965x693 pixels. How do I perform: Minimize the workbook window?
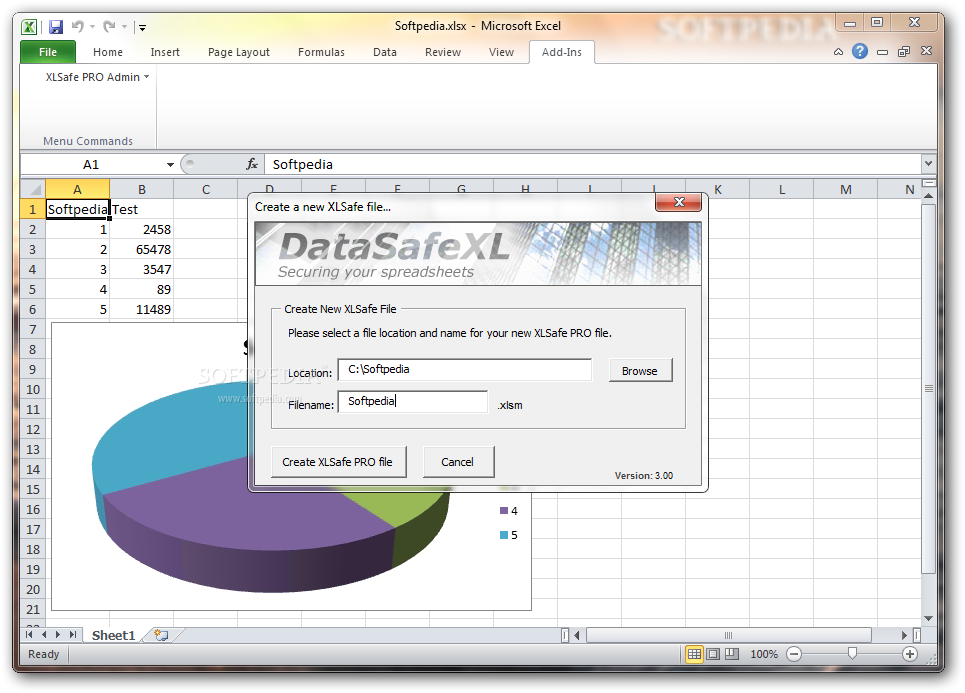(882, 52)
